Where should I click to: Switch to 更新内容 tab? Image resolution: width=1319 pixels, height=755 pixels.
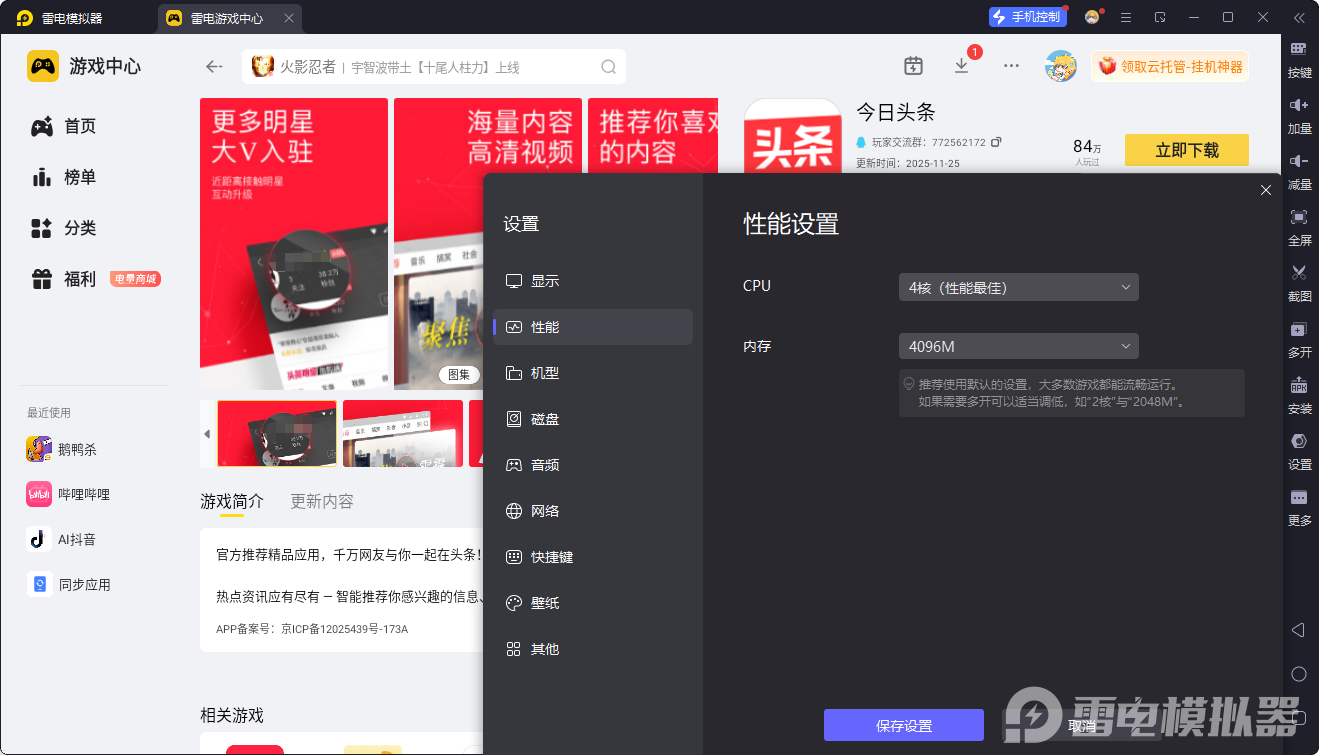pyautogui.click(x=321, y=501)
